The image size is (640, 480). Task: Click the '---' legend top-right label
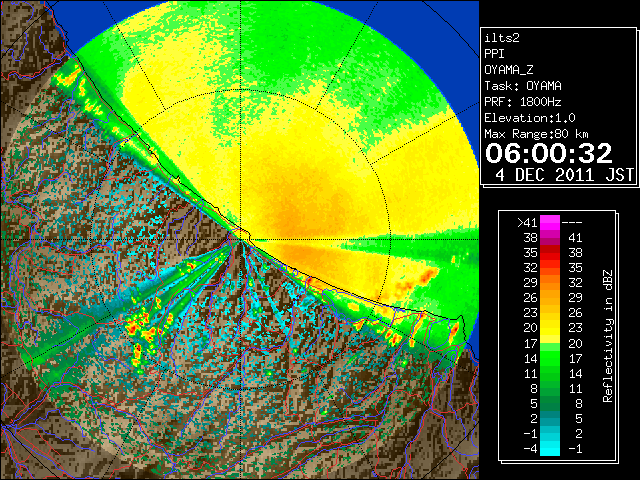572,223
